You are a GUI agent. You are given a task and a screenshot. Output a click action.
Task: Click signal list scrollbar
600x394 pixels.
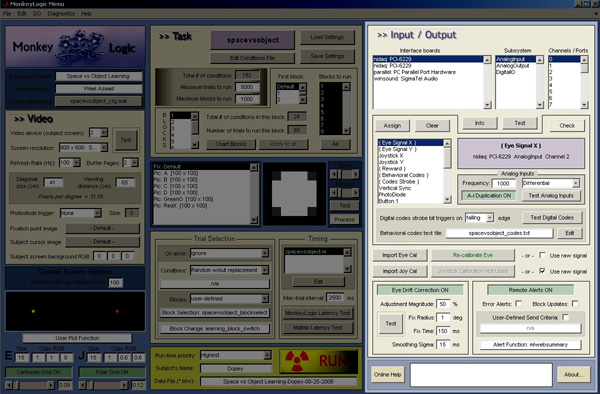(x=447, y=171)
